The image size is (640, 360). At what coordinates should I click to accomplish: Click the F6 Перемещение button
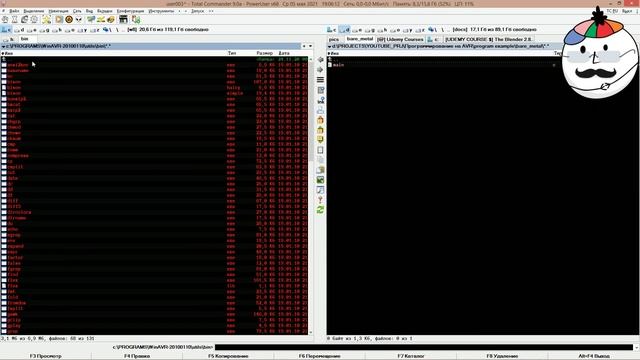pos(320,356)
